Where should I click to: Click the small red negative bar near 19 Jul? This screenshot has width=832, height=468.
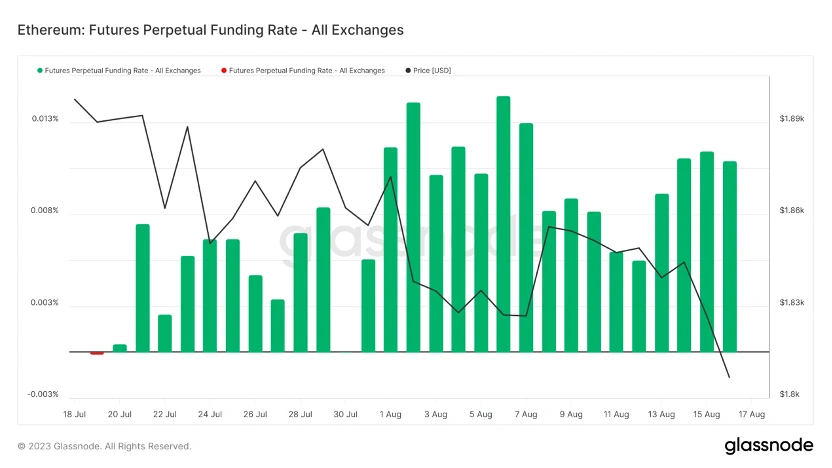click(x=97, y=353)
